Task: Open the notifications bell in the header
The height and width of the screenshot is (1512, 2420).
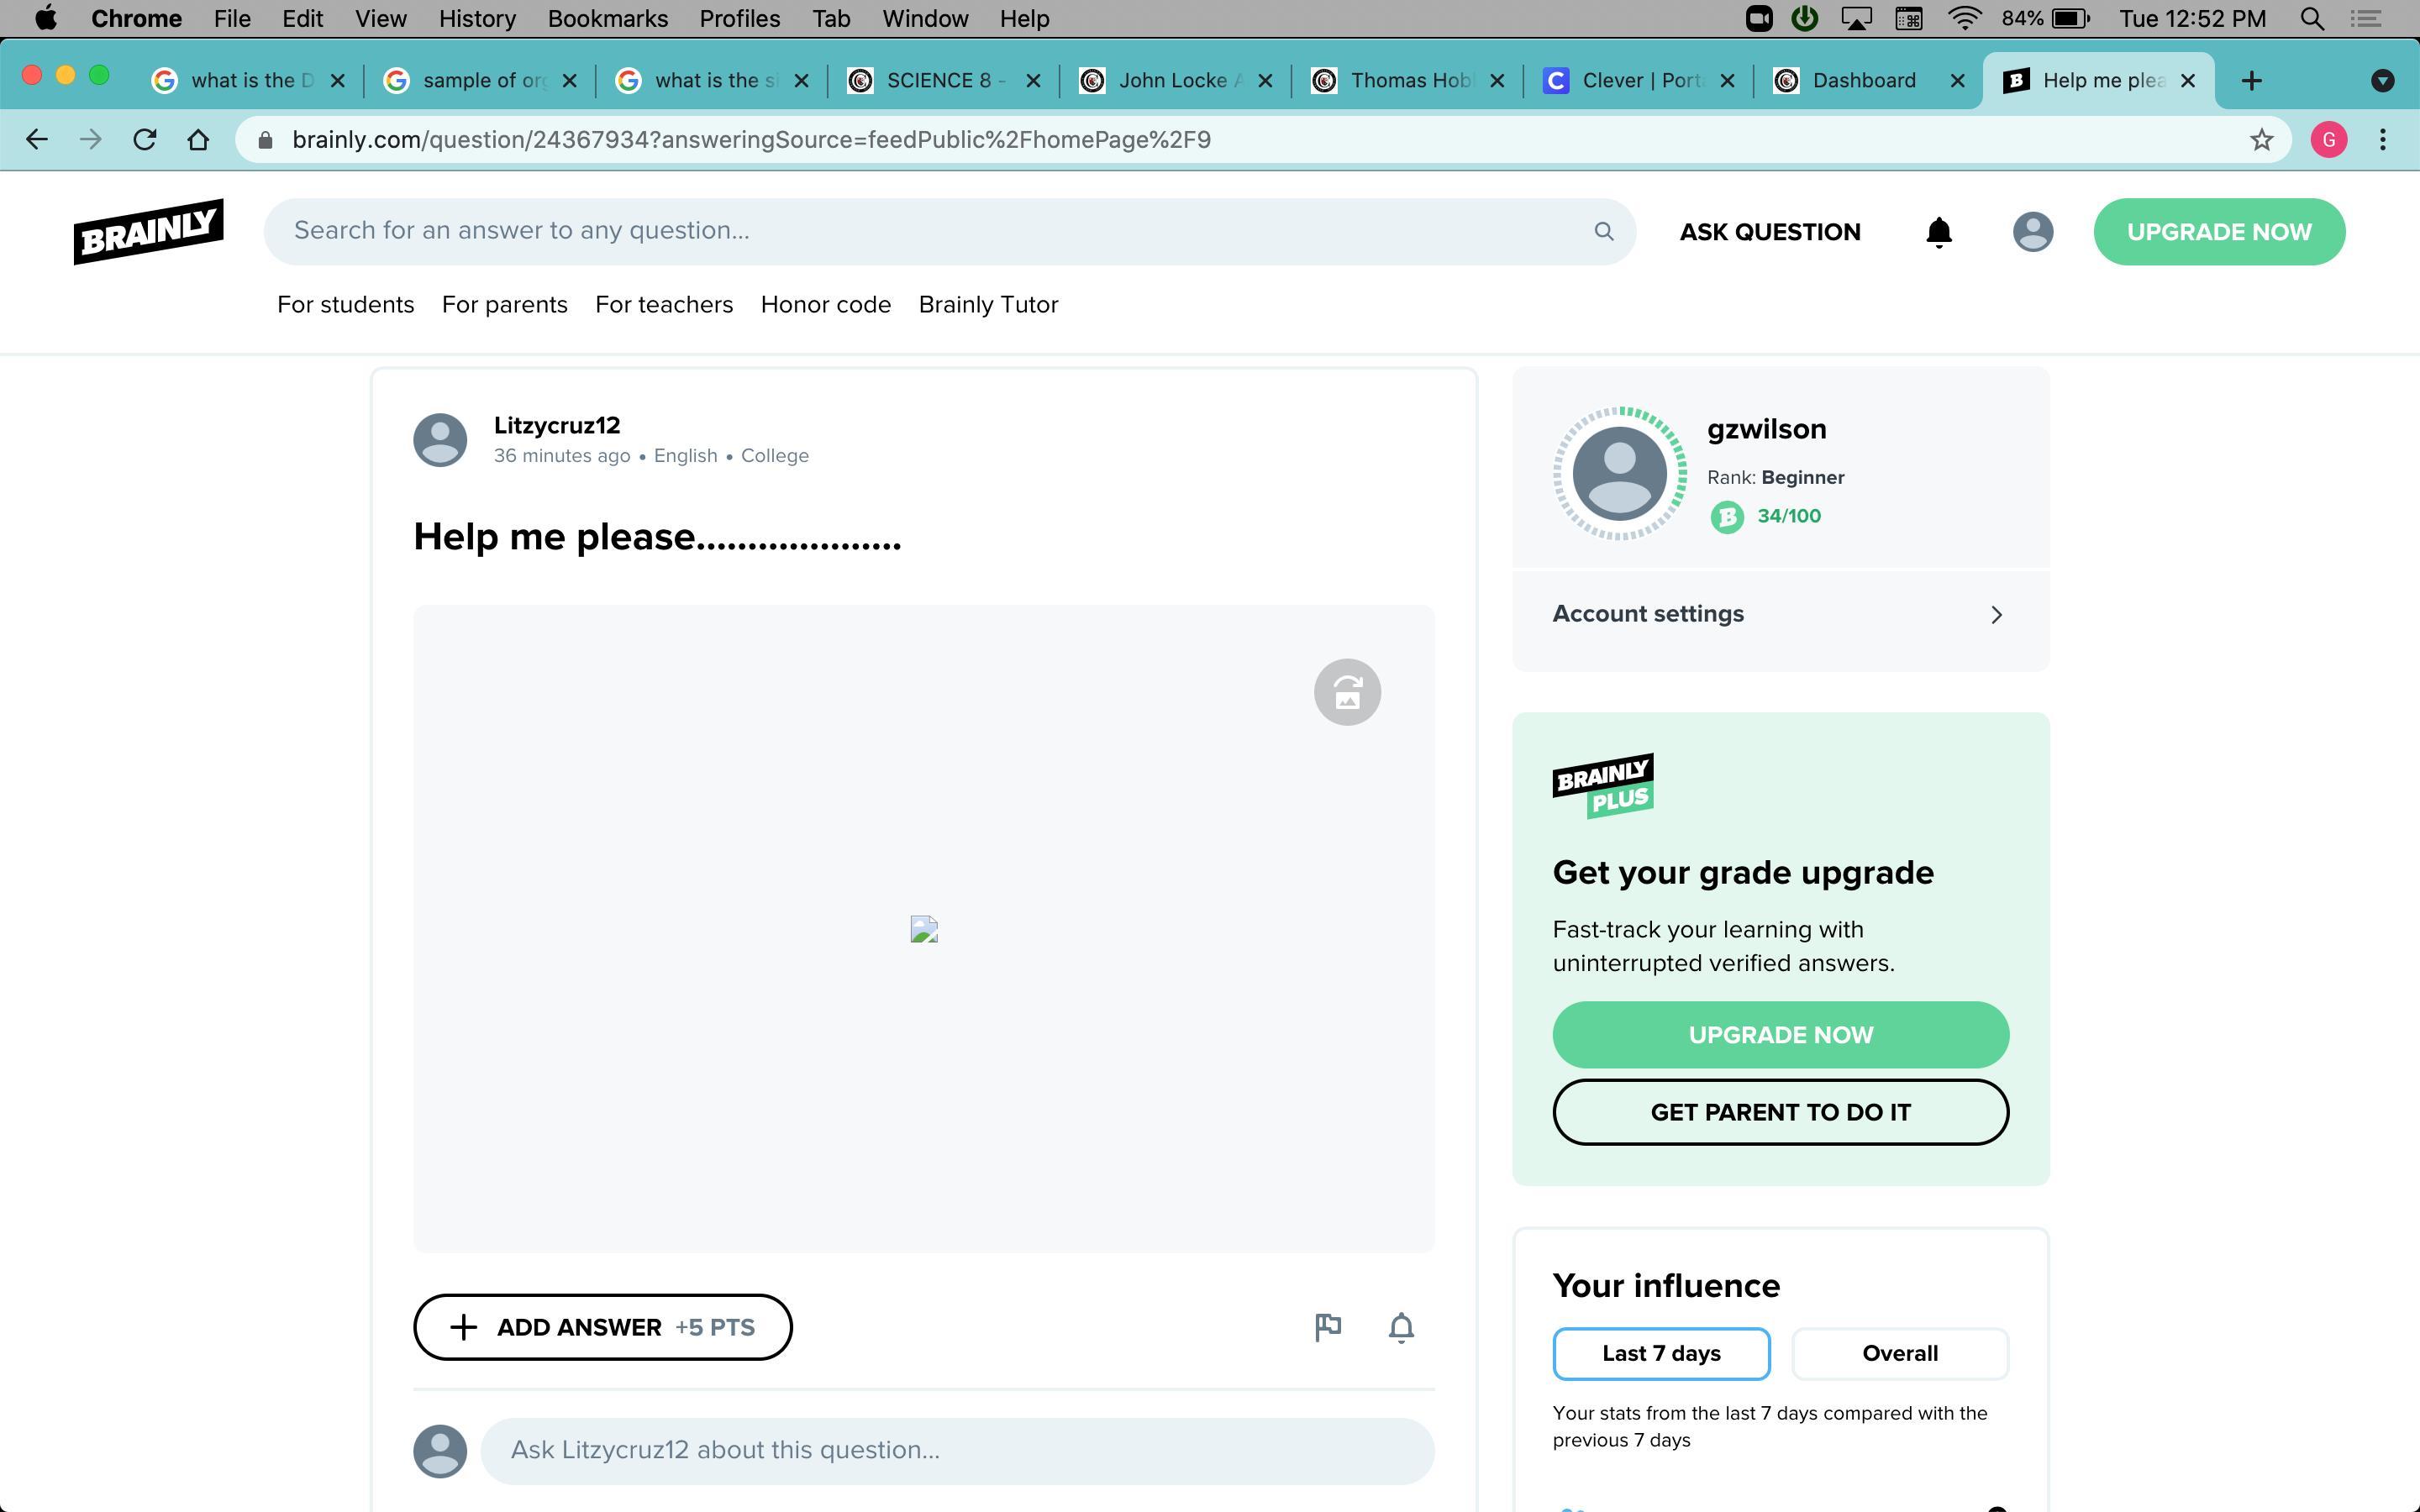Action: coord(1938,232)
